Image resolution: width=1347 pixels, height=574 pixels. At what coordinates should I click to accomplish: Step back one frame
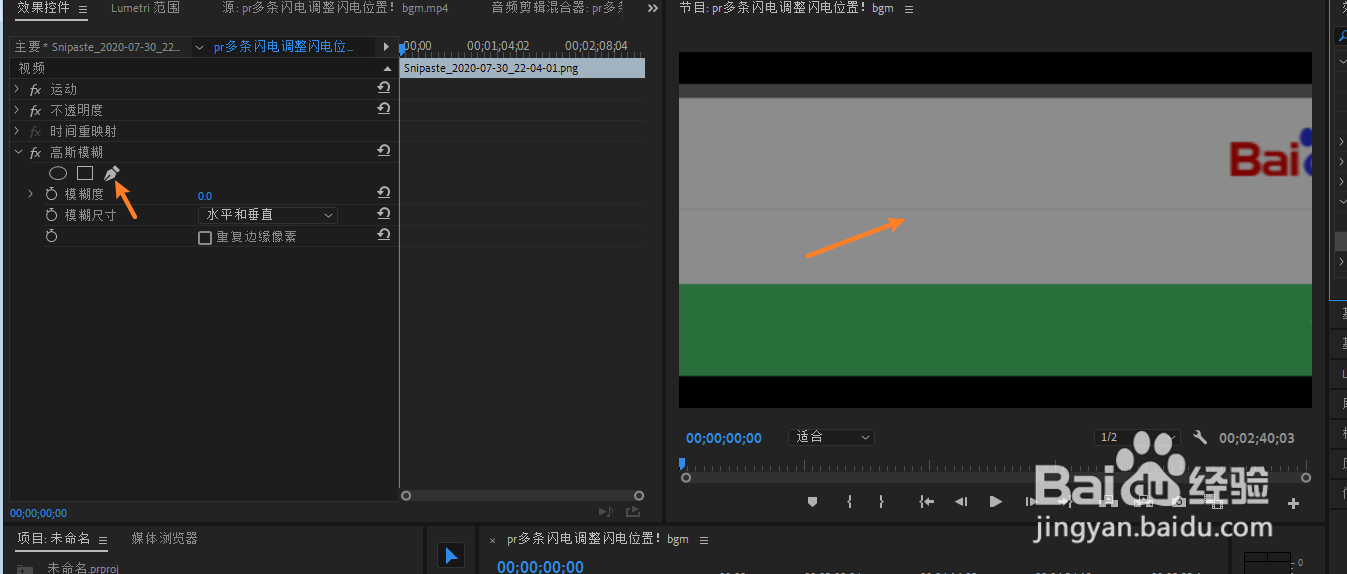coord(960,502)
